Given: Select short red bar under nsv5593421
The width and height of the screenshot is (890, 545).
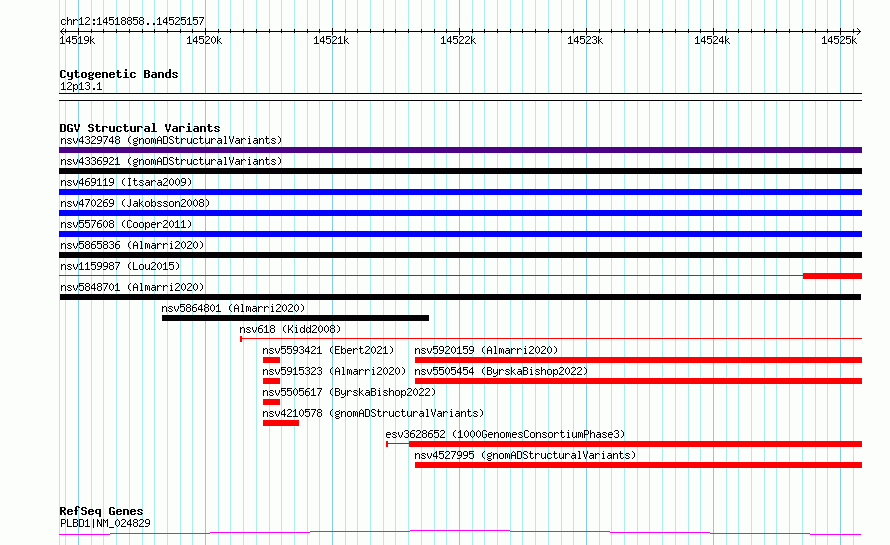Looking at the screenshot, I should (x=271, y=360).
